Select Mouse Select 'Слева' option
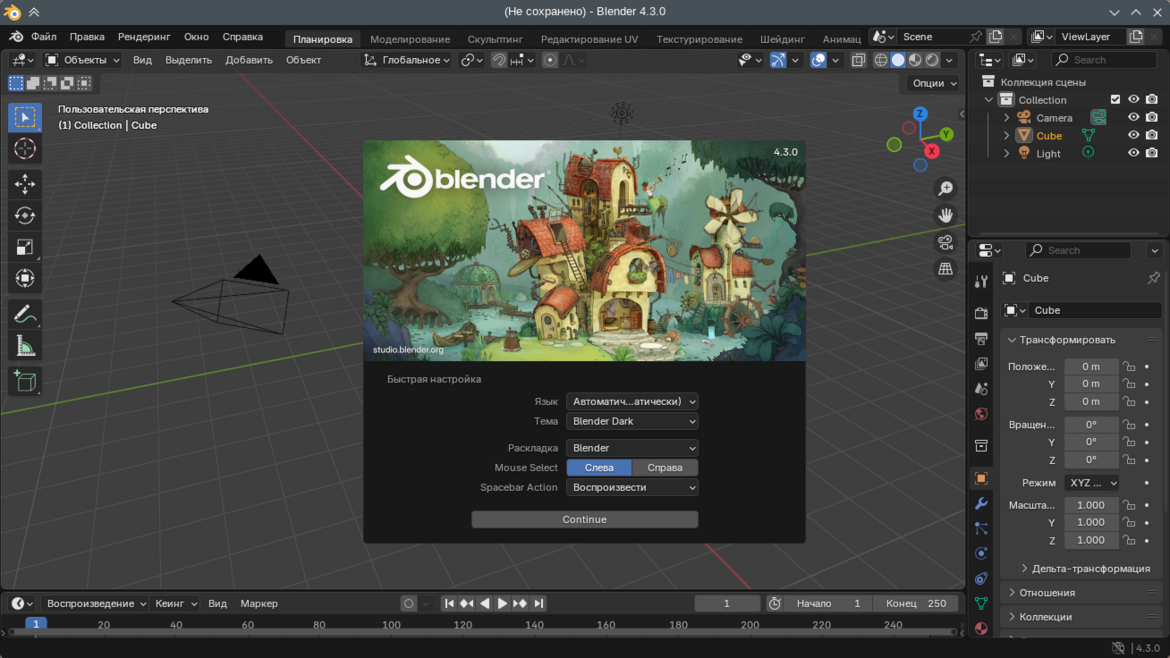The image size is (1170, 658). [x=599, y=468]
